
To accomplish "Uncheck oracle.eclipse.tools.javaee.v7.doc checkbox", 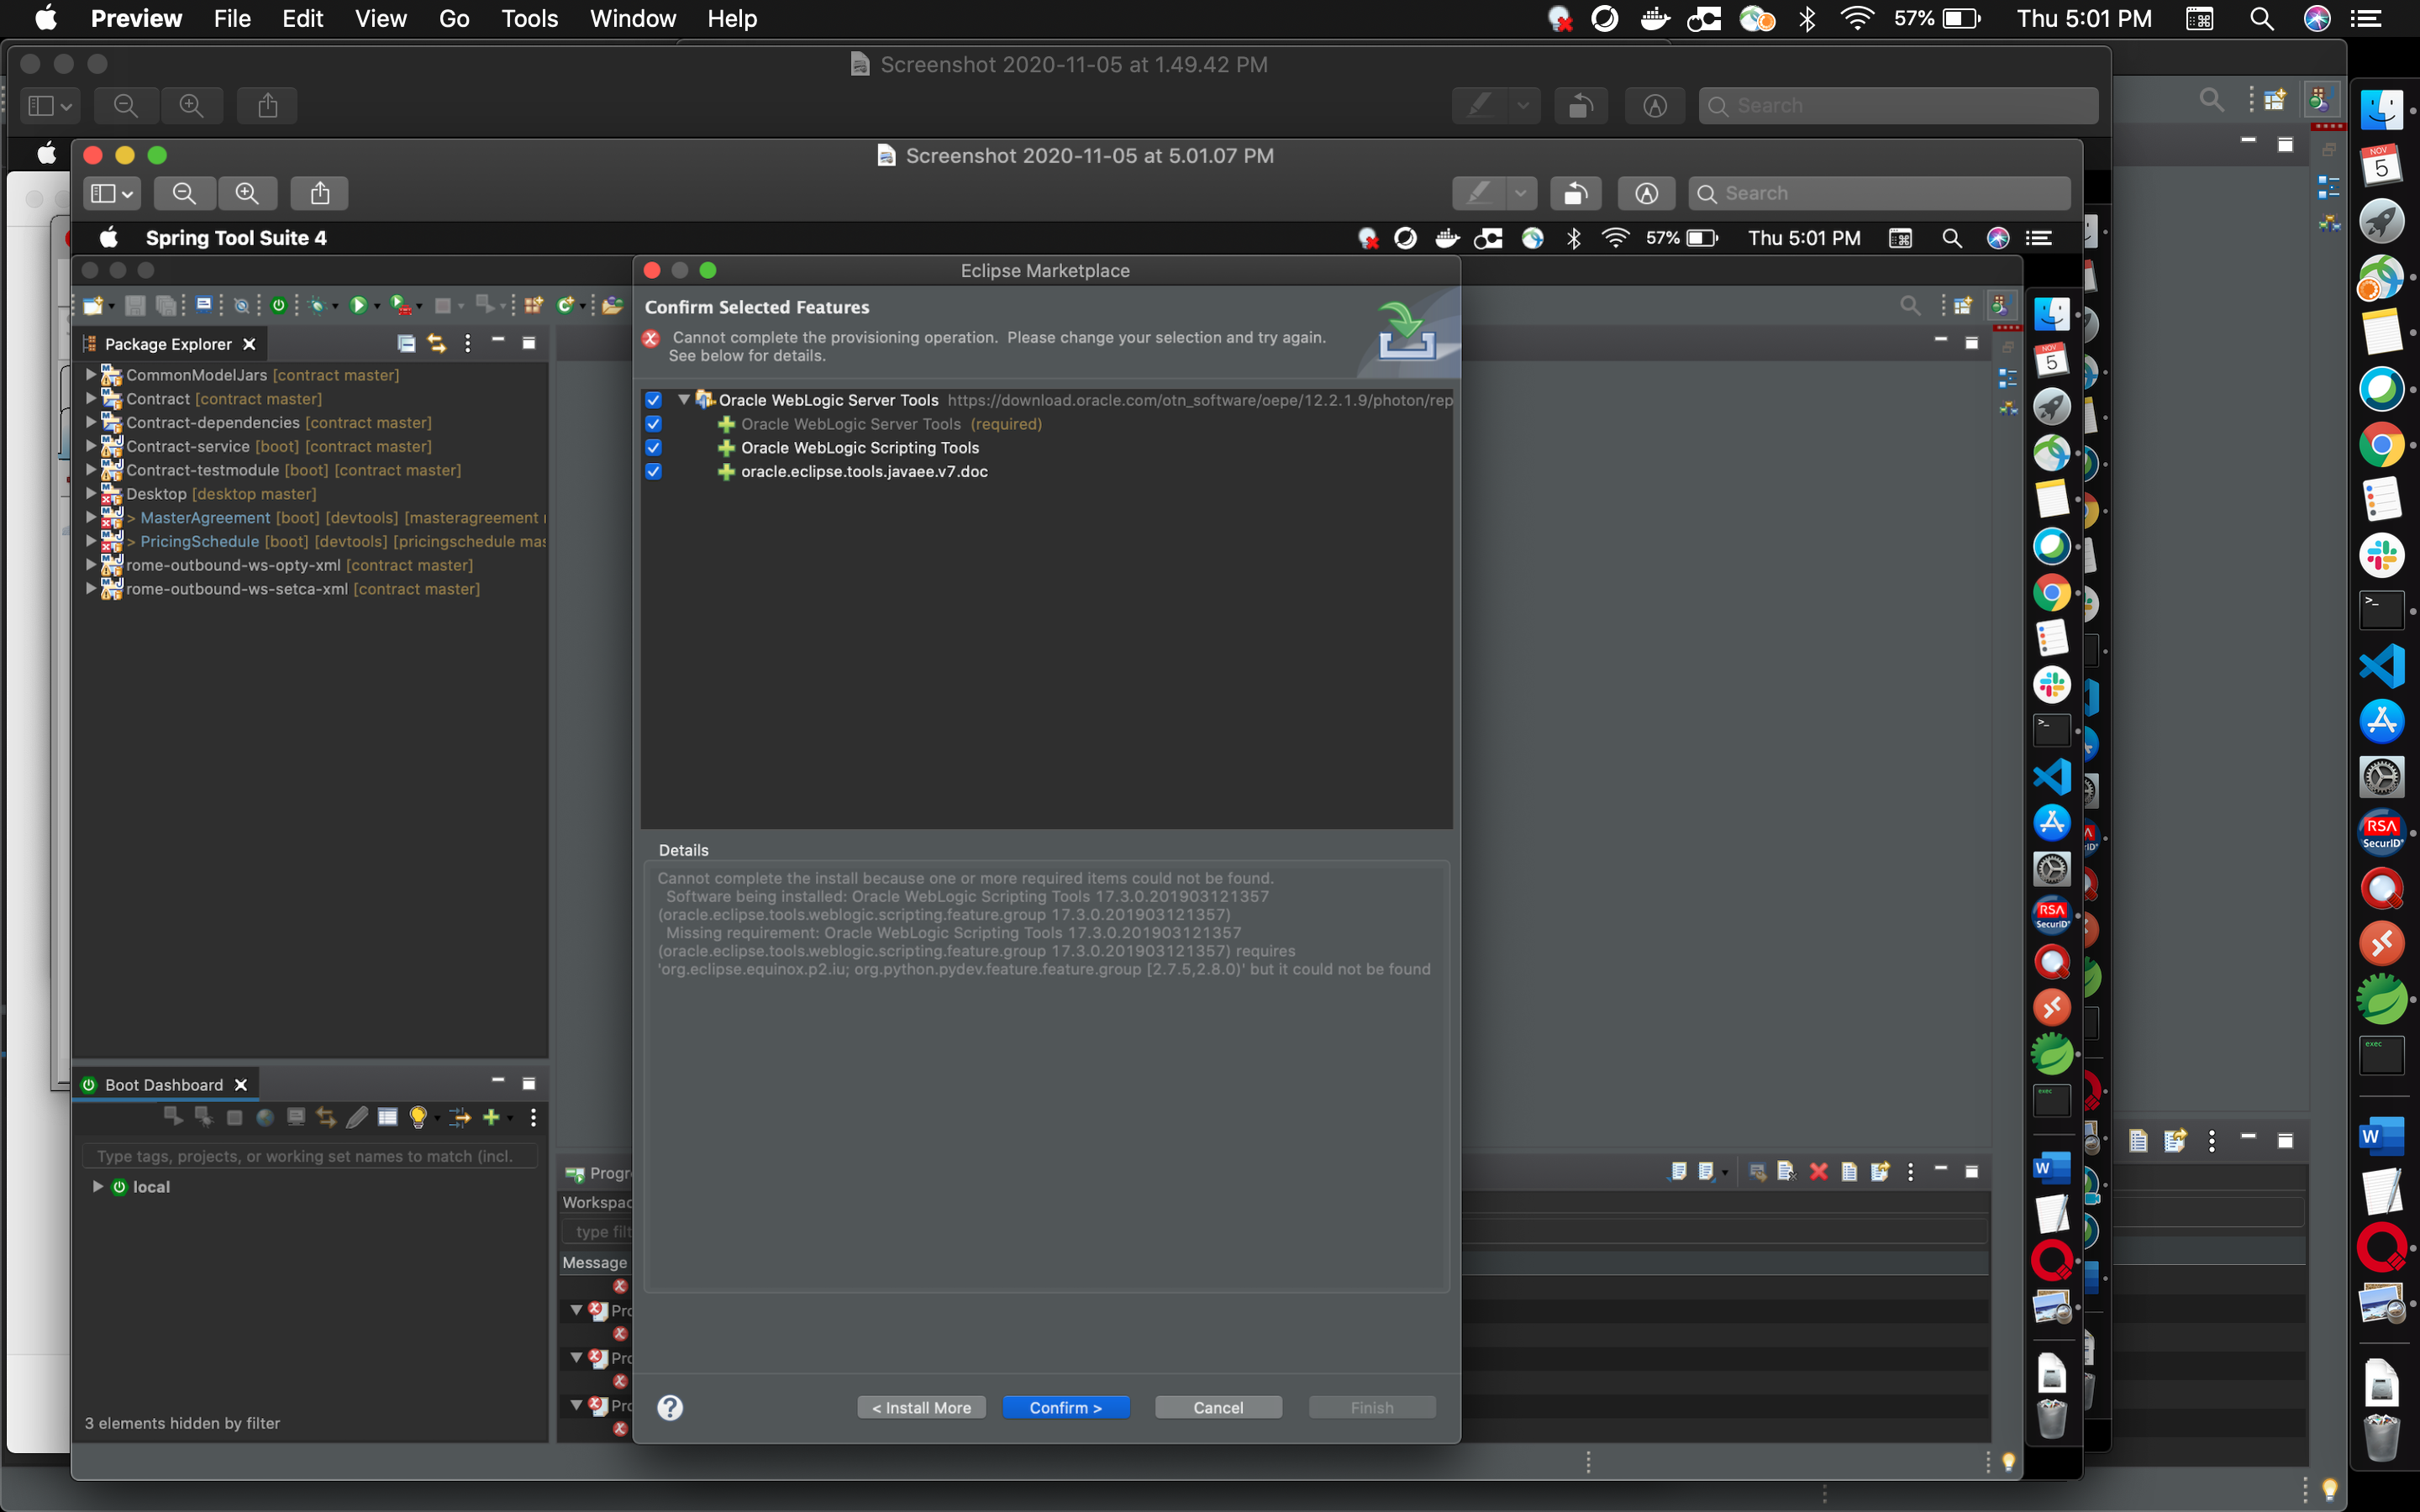I will [x=653, y=472].
